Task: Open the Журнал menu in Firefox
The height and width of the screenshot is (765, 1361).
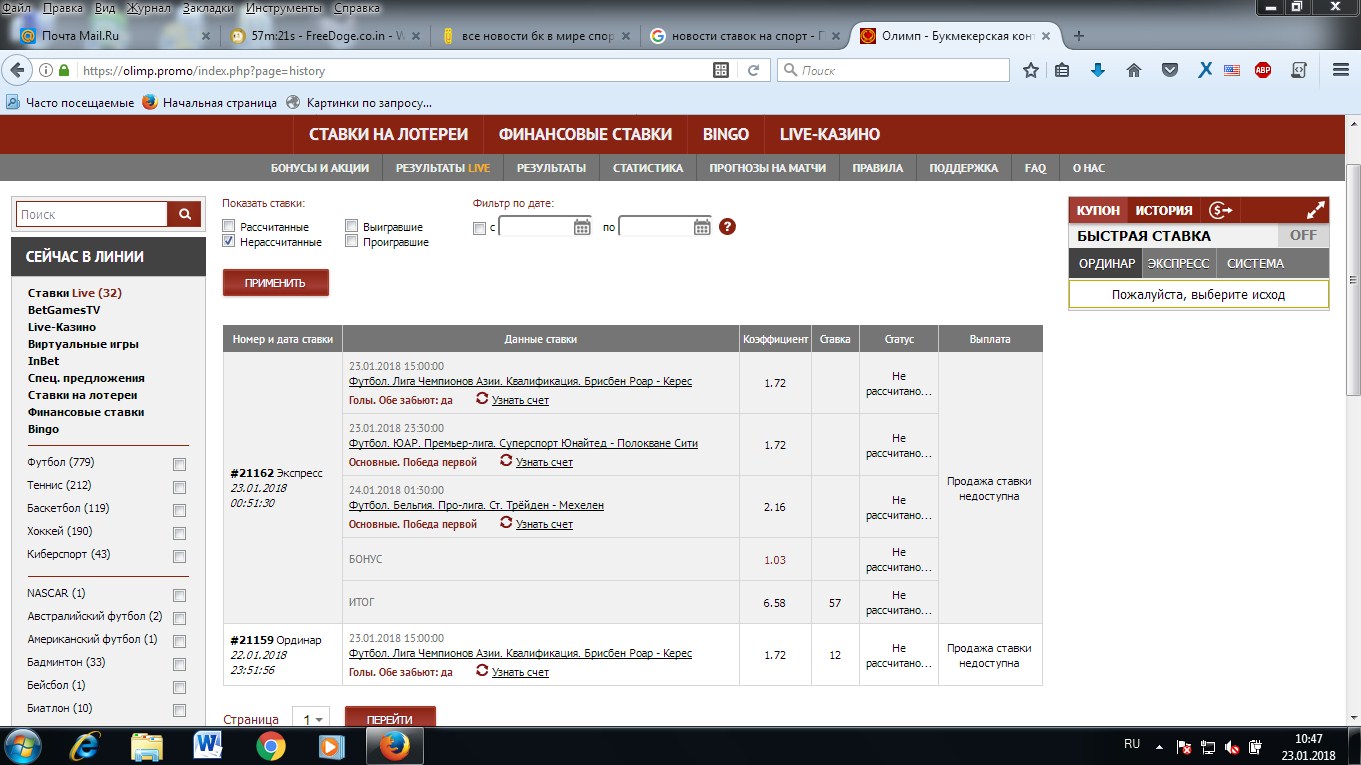Action: (149, 8)
